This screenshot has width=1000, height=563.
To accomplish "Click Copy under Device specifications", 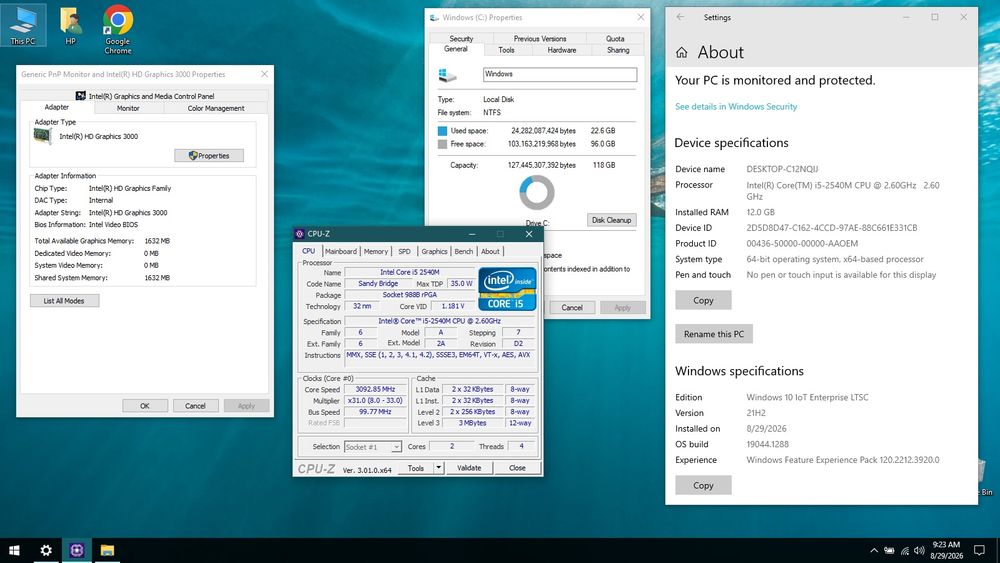I will tap(703, 300).
